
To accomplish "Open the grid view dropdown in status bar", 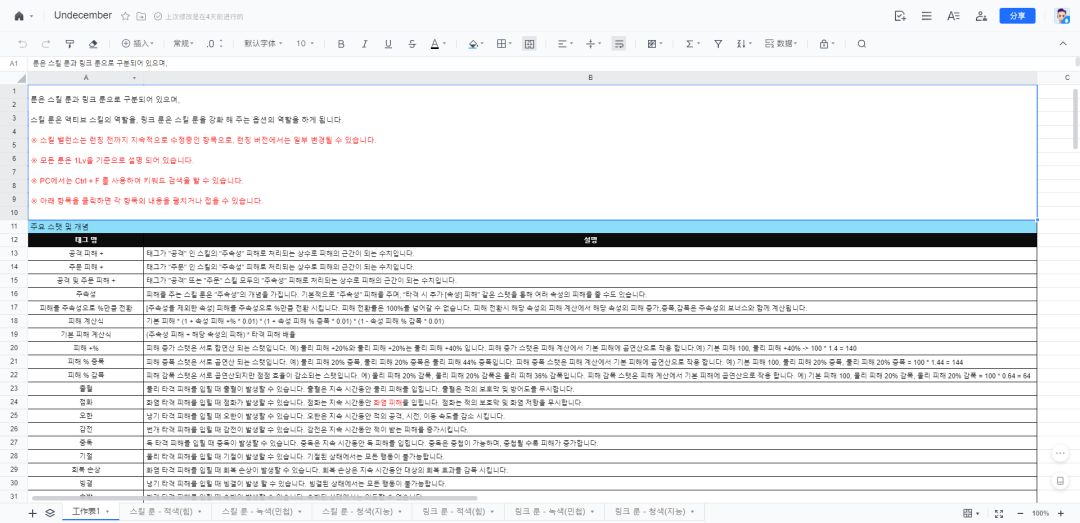I will pos(971,513).
